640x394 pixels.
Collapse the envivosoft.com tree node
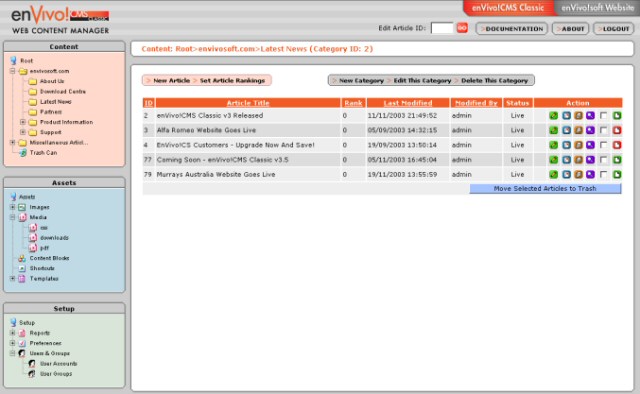(x=13, y=71)
